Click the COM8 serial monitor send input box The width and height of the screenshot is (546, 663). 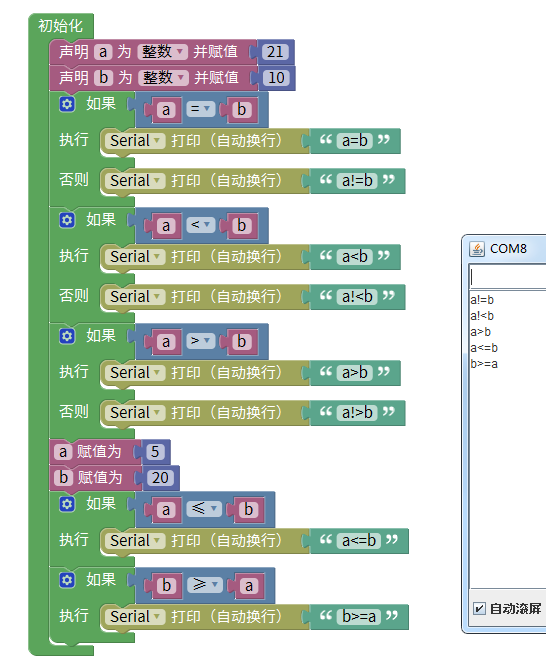click(508, 277)
